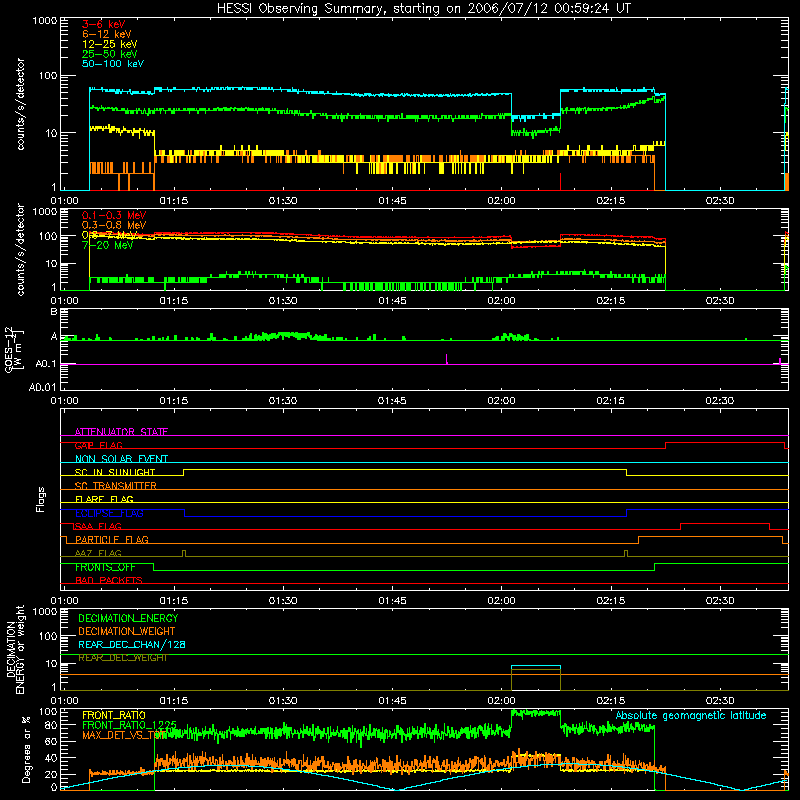Click the 0.1-0.3 MeV legend label
Screen dimensions: 800x800
[114, 215]
